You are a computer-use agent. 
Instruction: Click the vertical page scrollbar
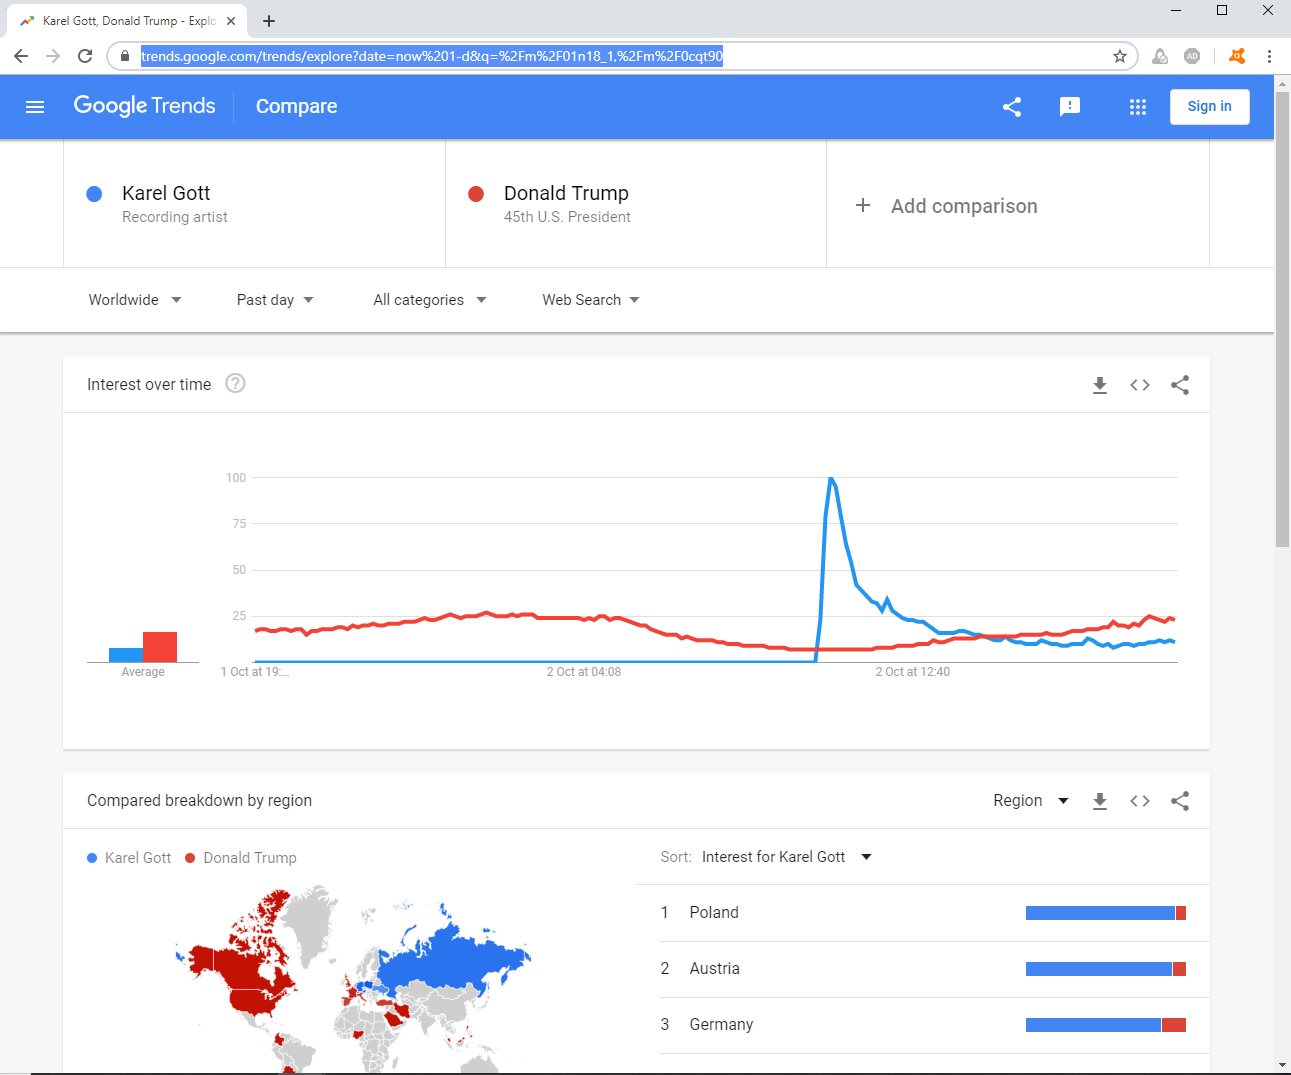1283,320
